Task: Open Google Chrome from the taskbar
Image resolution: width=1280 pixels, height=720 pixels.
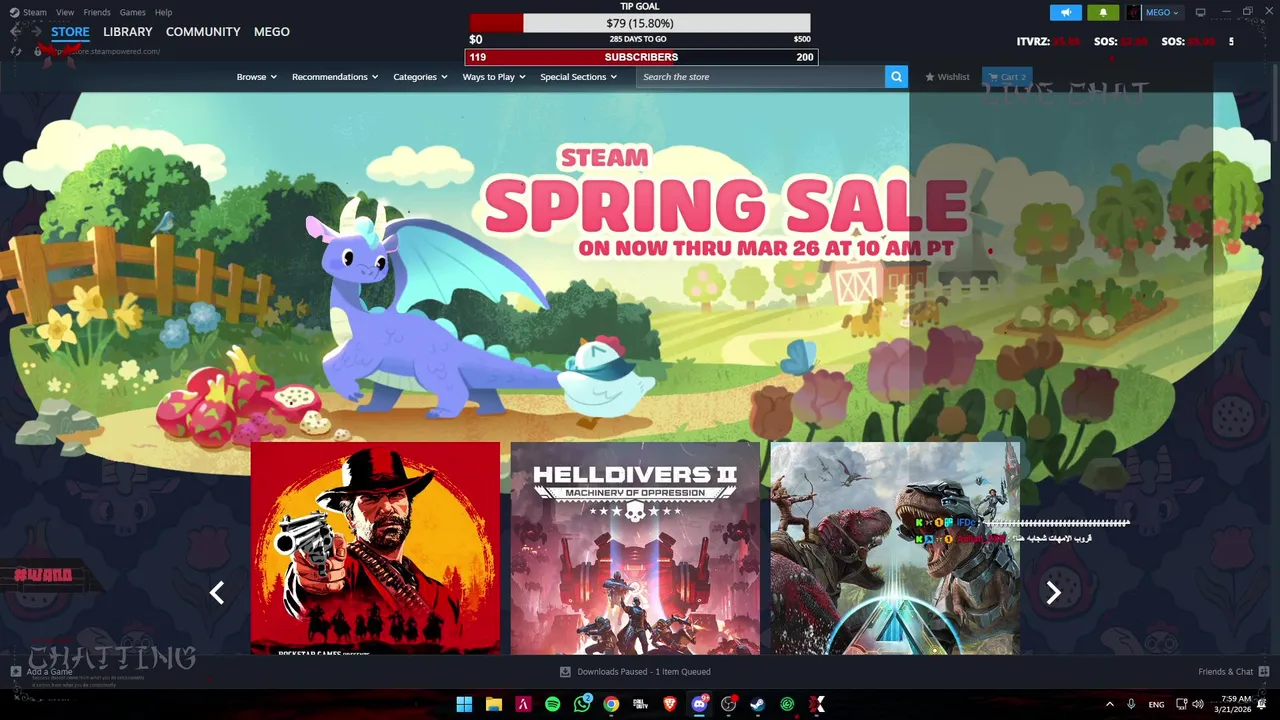Action: tap(611, 704)
